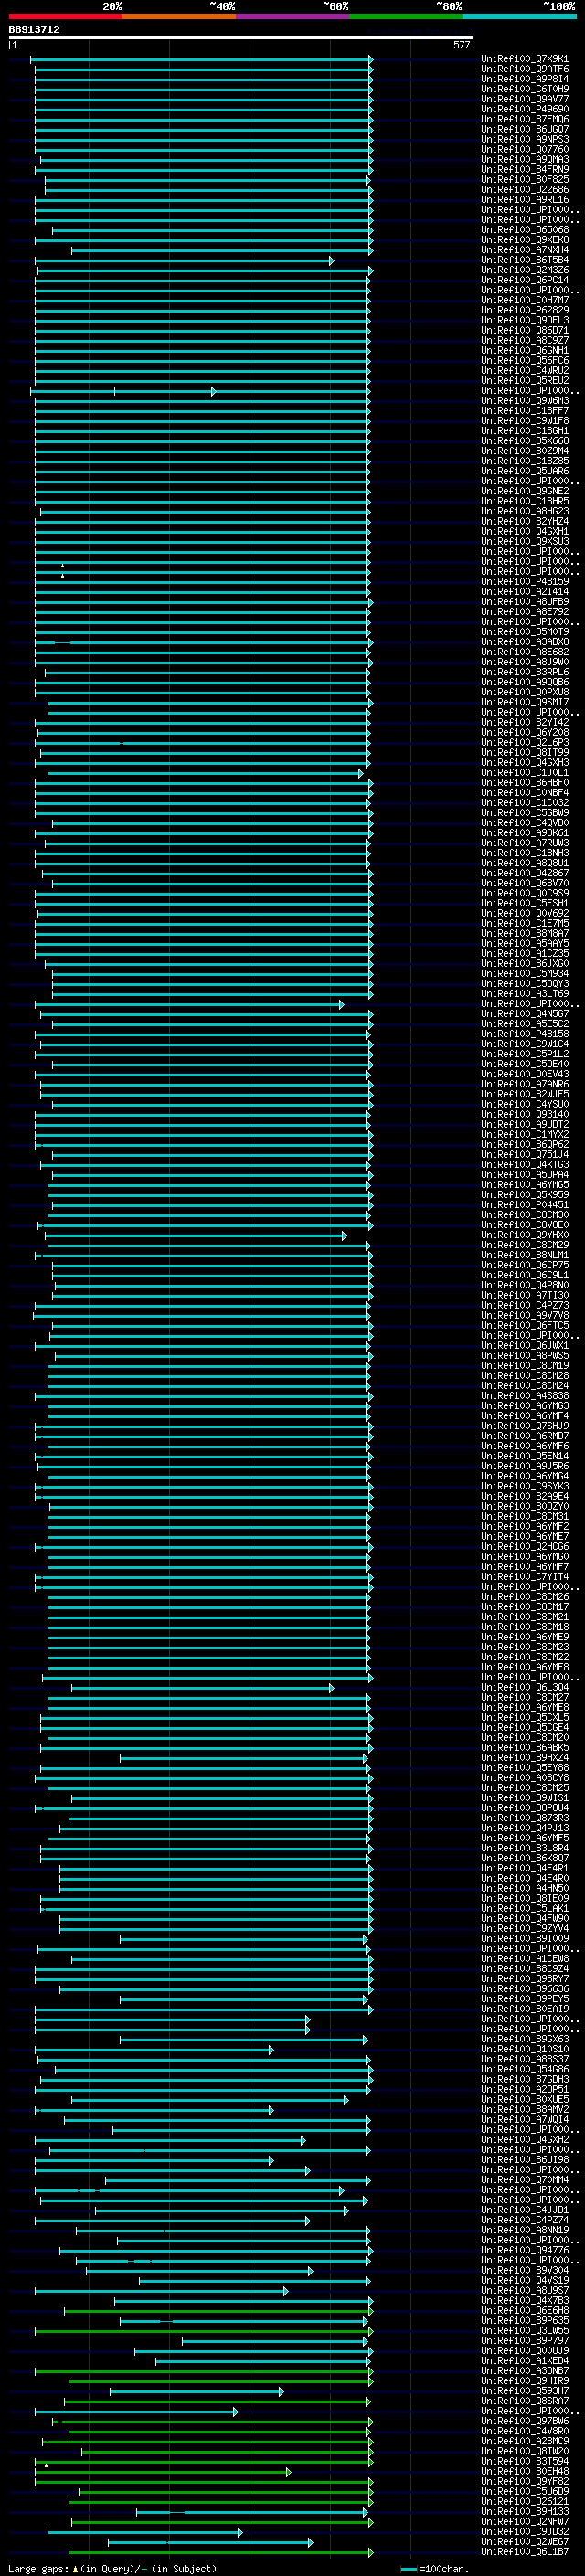Click hit label UniRef100_C1MYX2
The height and width of the screenshot is (2576, 585).
(525, 1134)
